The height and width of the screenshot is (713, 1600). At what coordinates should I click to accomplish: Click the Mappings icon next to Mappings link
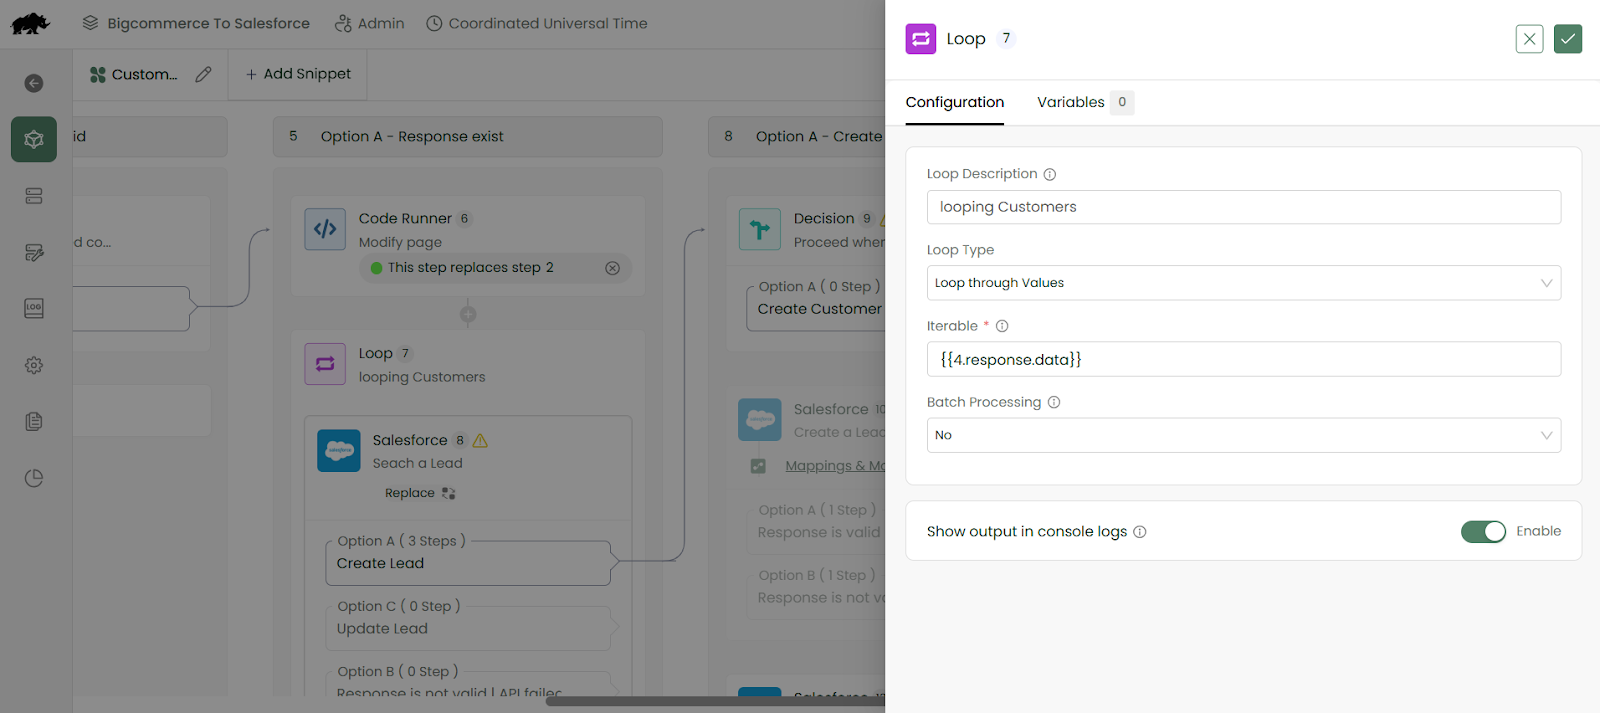(x=758, y=466)
